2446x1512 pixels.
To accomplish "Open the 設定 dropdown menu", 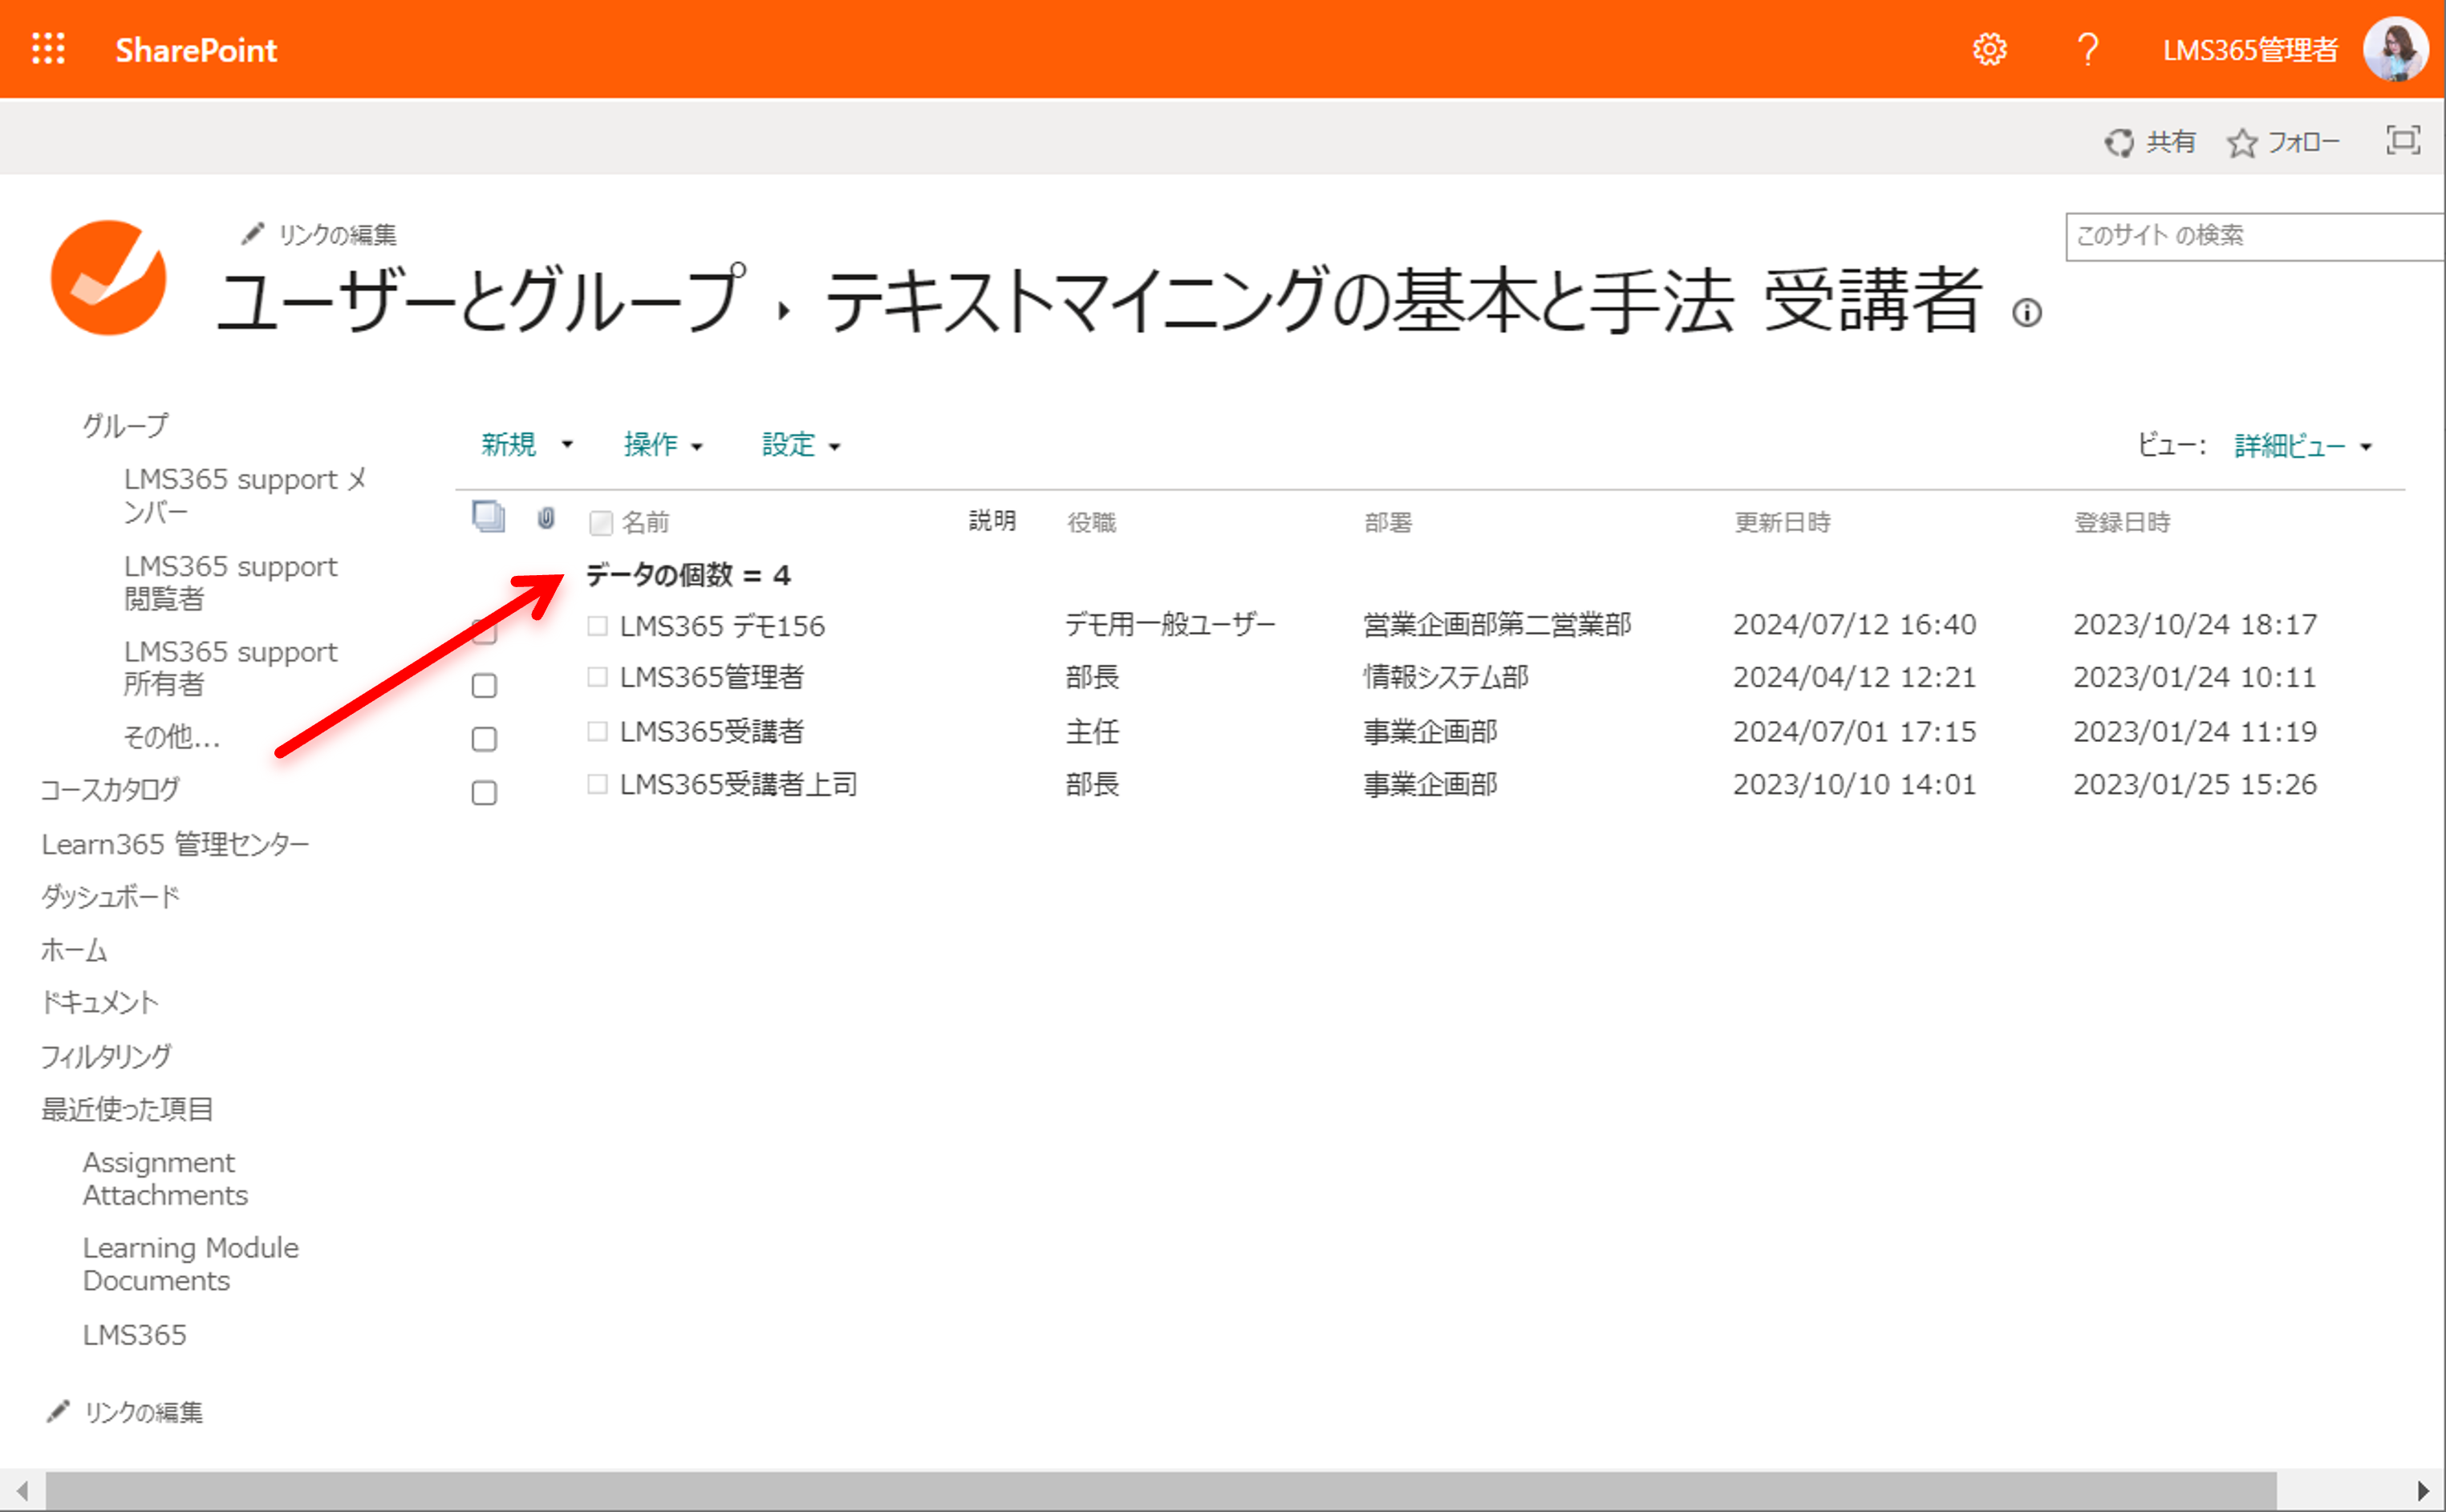I will (801, 444).
